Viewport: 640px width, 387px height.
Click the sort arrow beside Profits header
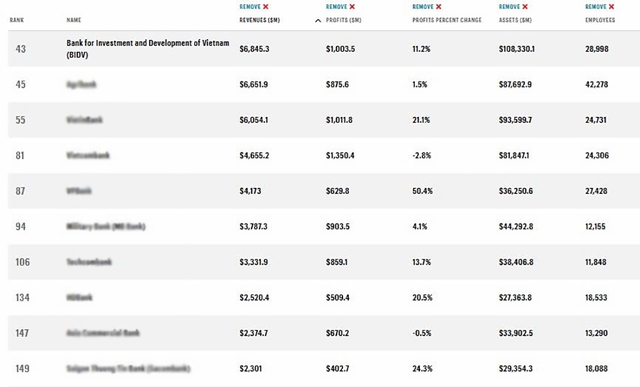tap(318, 20)
